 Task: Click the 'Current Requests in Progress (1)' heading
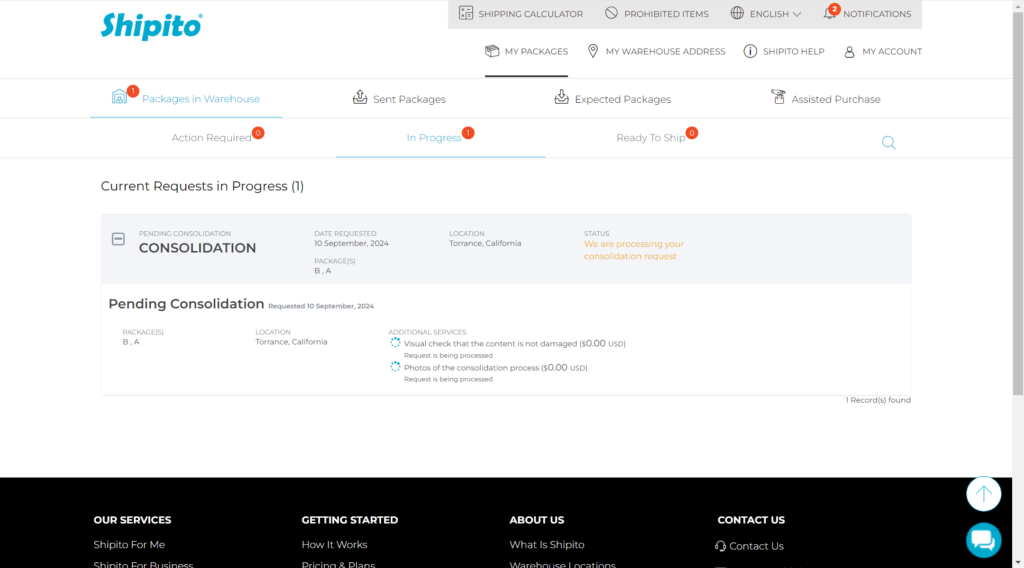pyautogui.click(x=202, y=186)
